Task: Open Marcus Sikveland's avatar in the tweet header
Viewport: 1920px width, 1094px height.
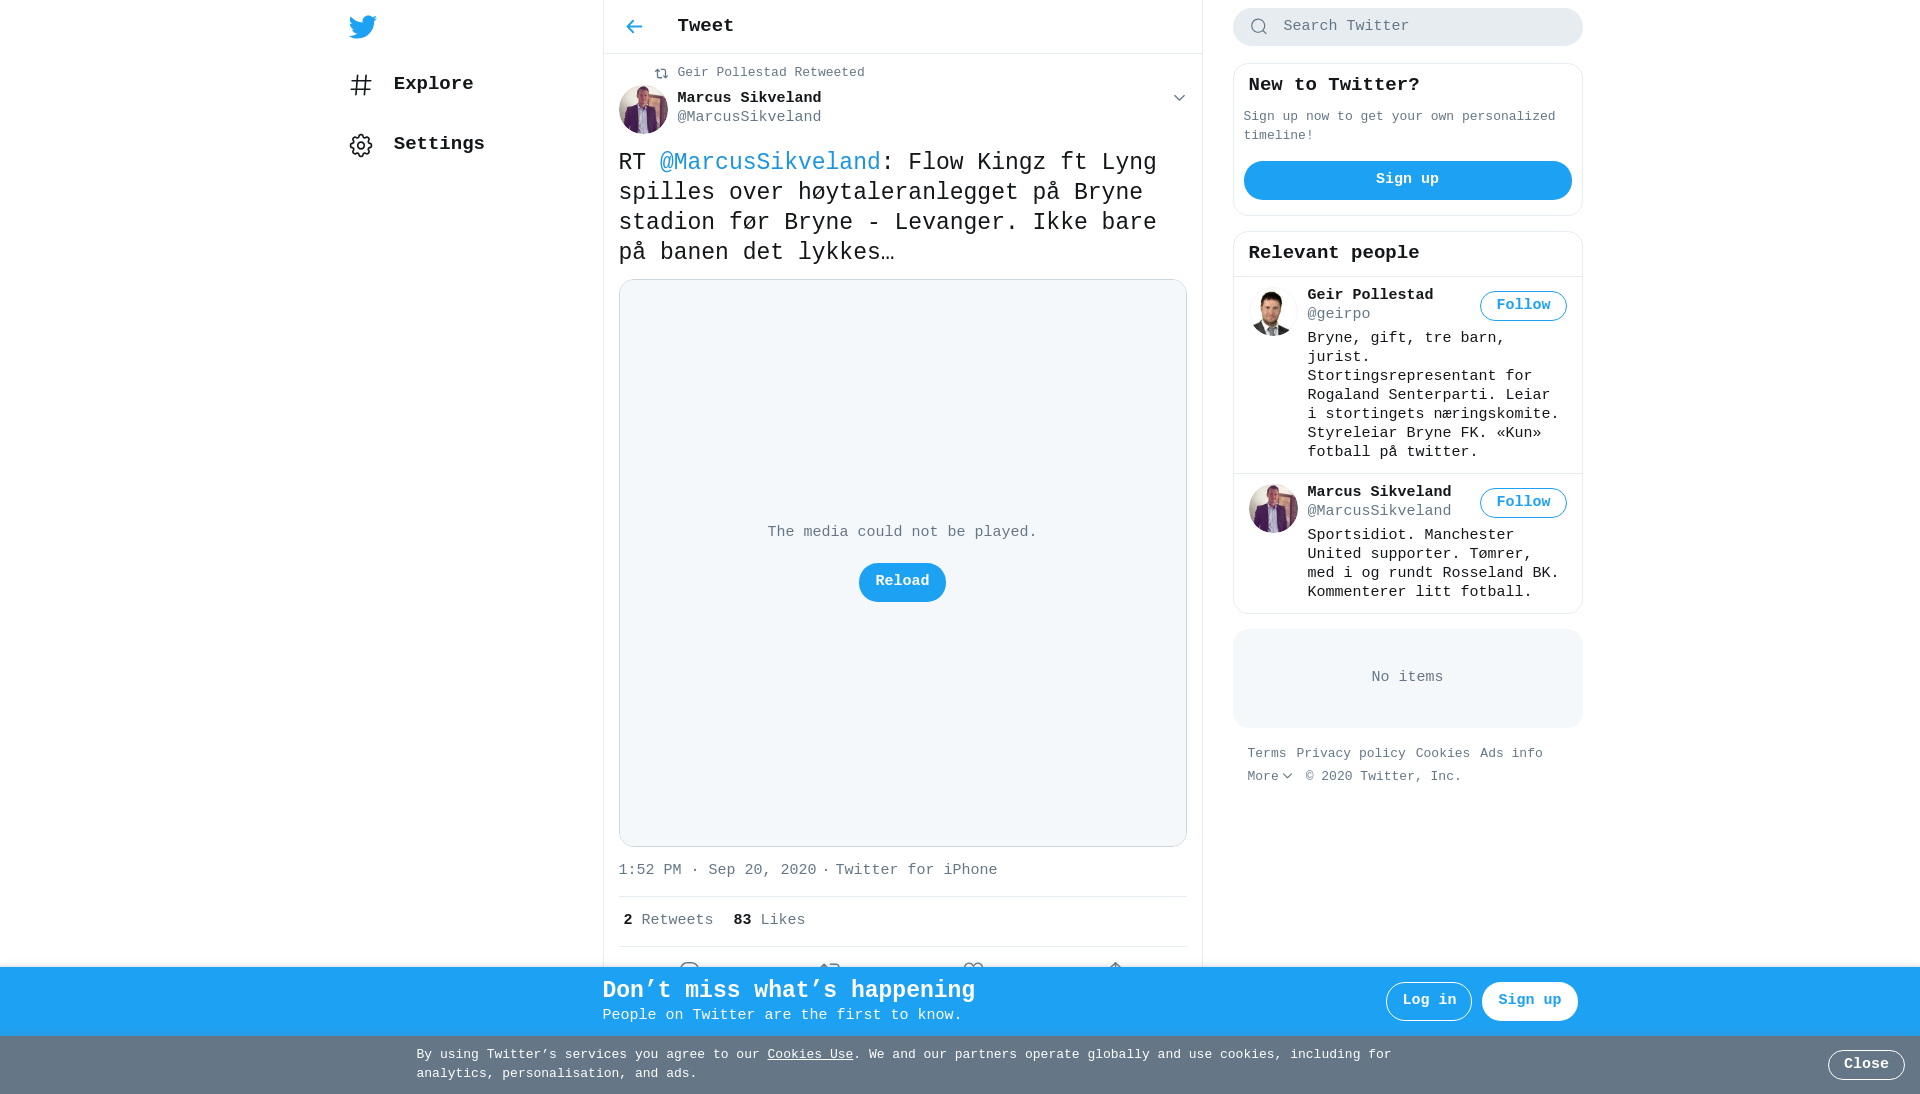Action: [643, 109]
